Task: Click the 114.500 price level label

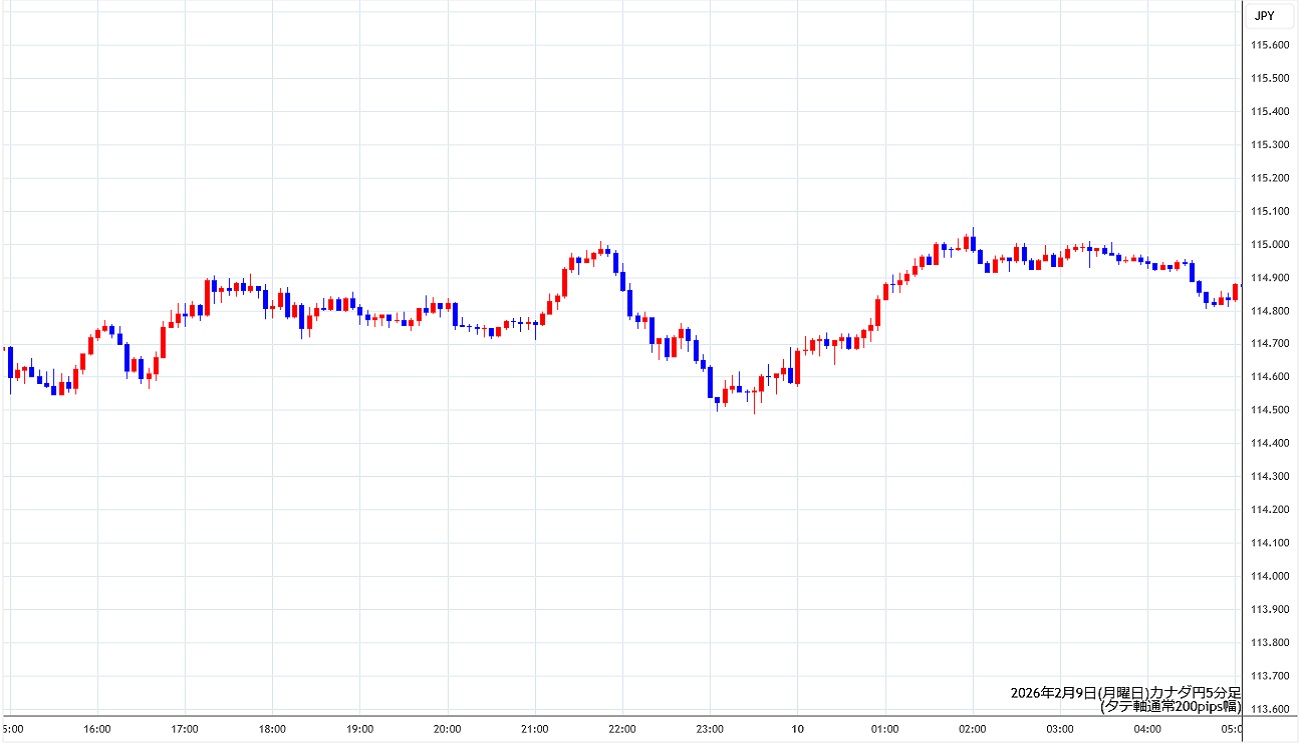Action: pyautogui.click(x=1270, y=410)
